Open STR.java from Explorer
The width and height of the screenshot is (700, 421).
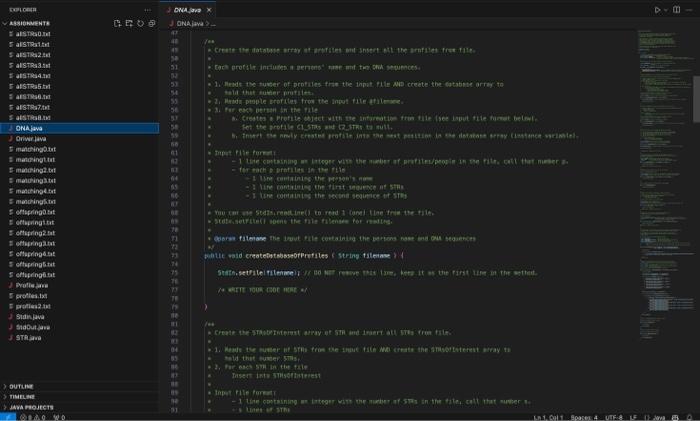[79, 338]
